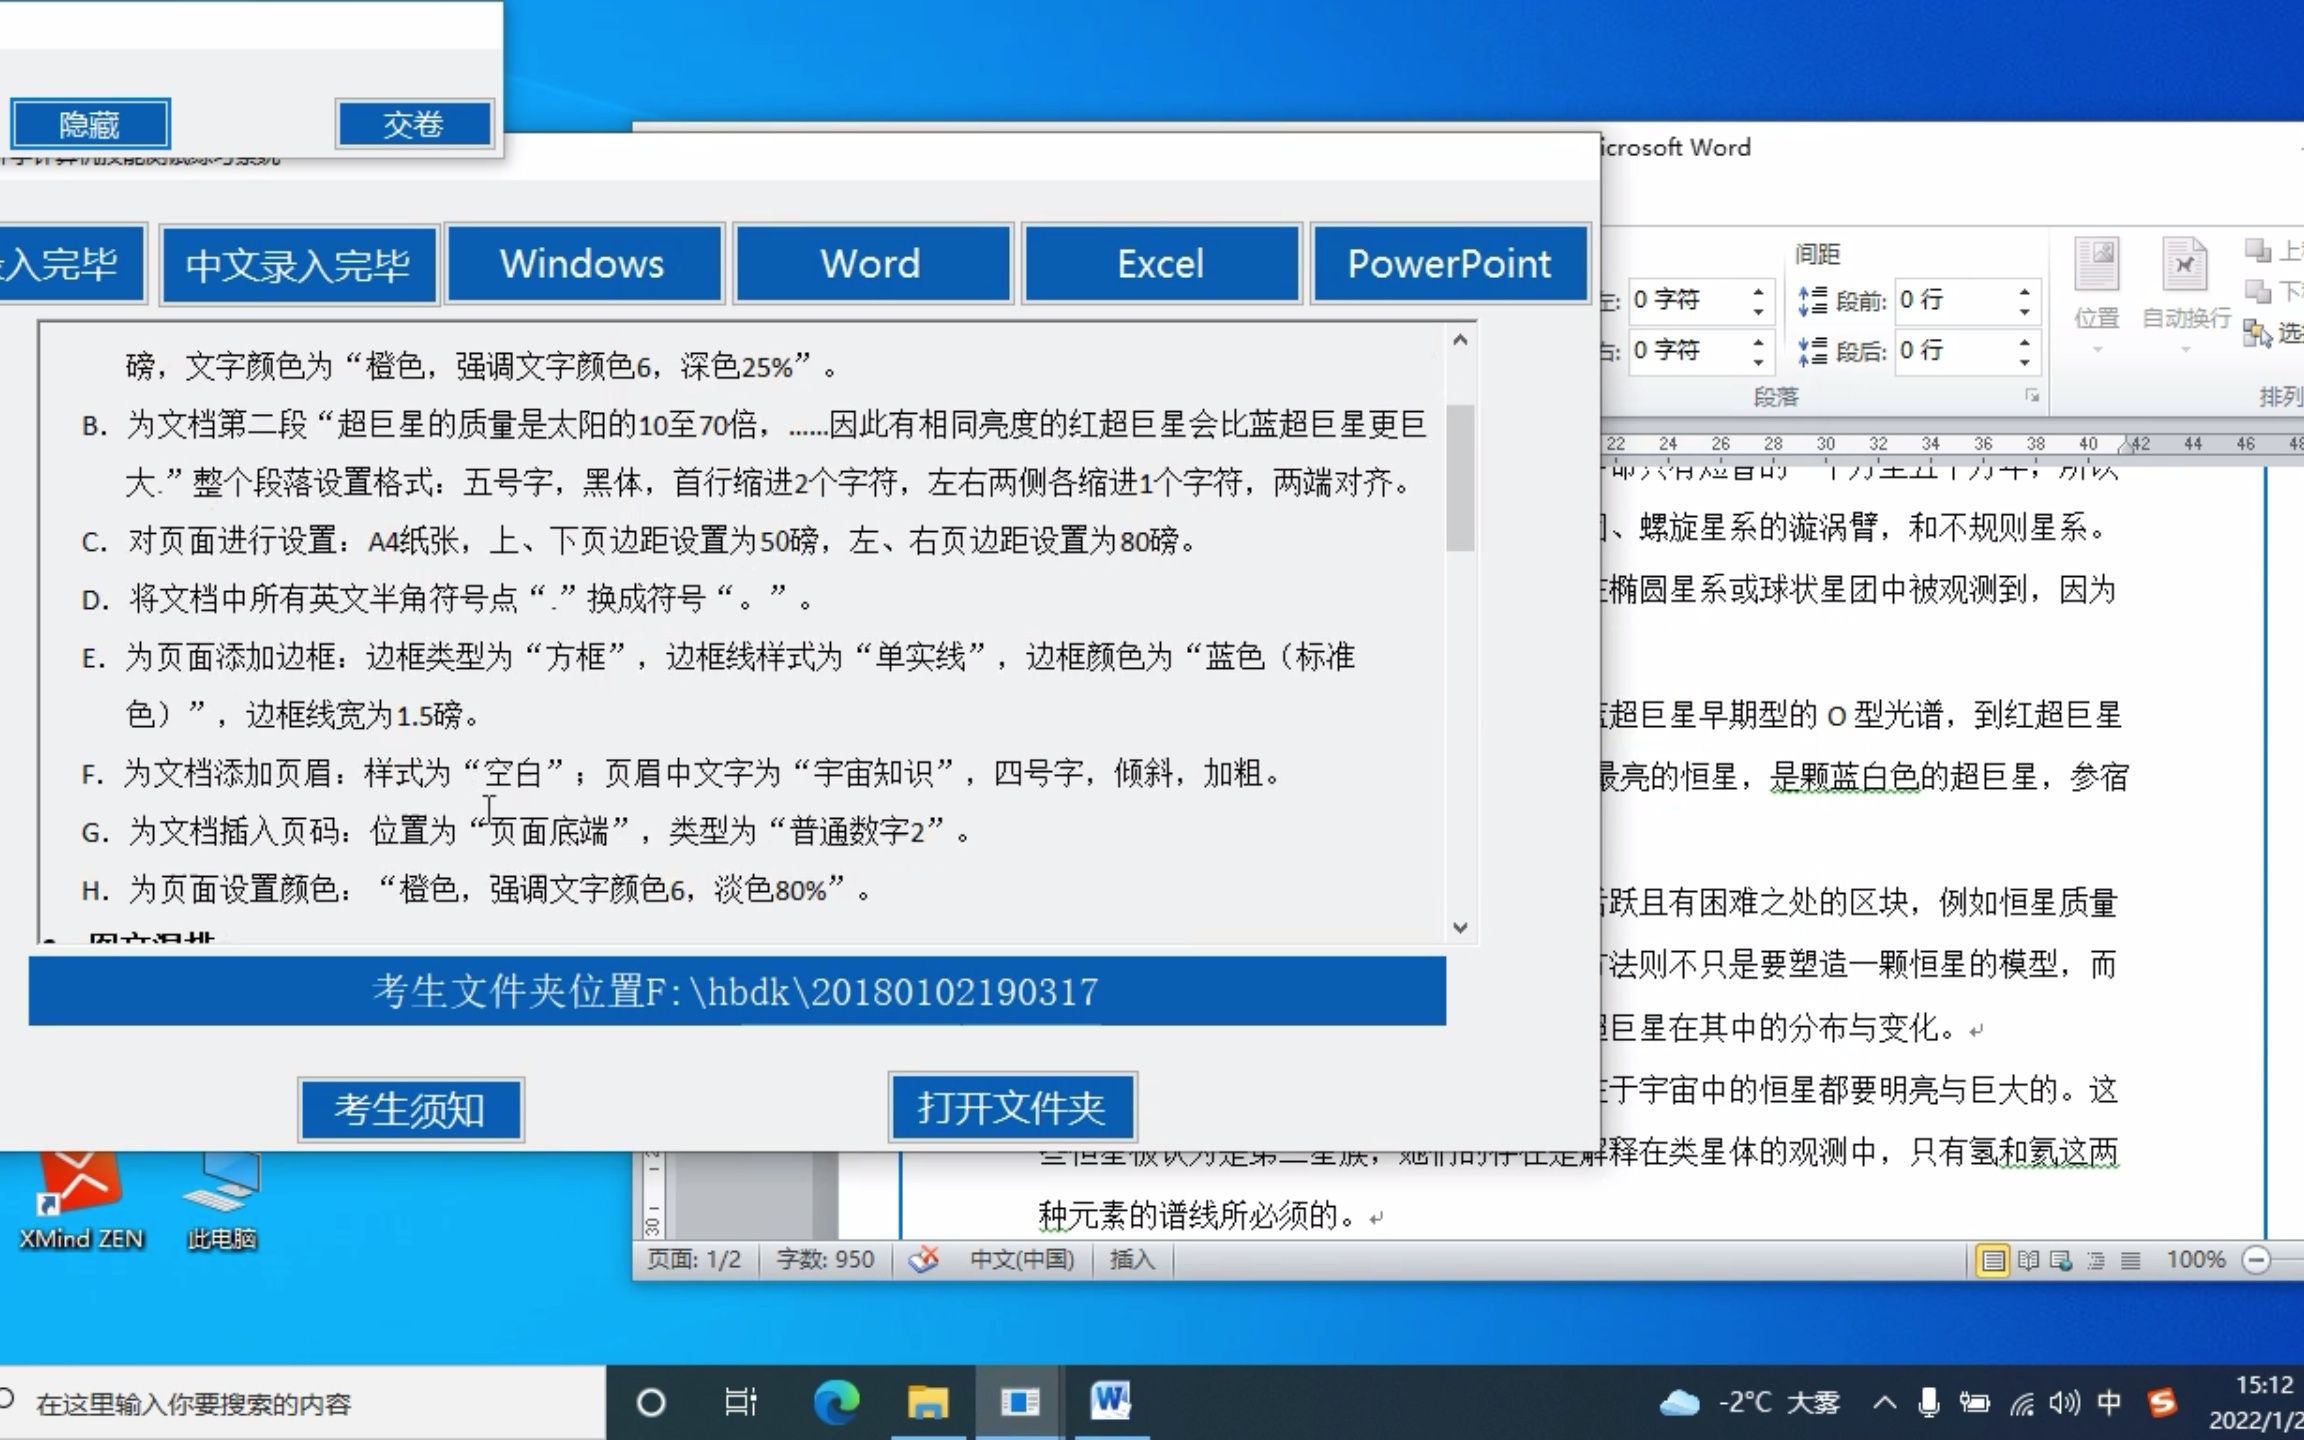Open File Explorer from the taskbar
2304x1440 pixels.
[x=927, y=1402]
